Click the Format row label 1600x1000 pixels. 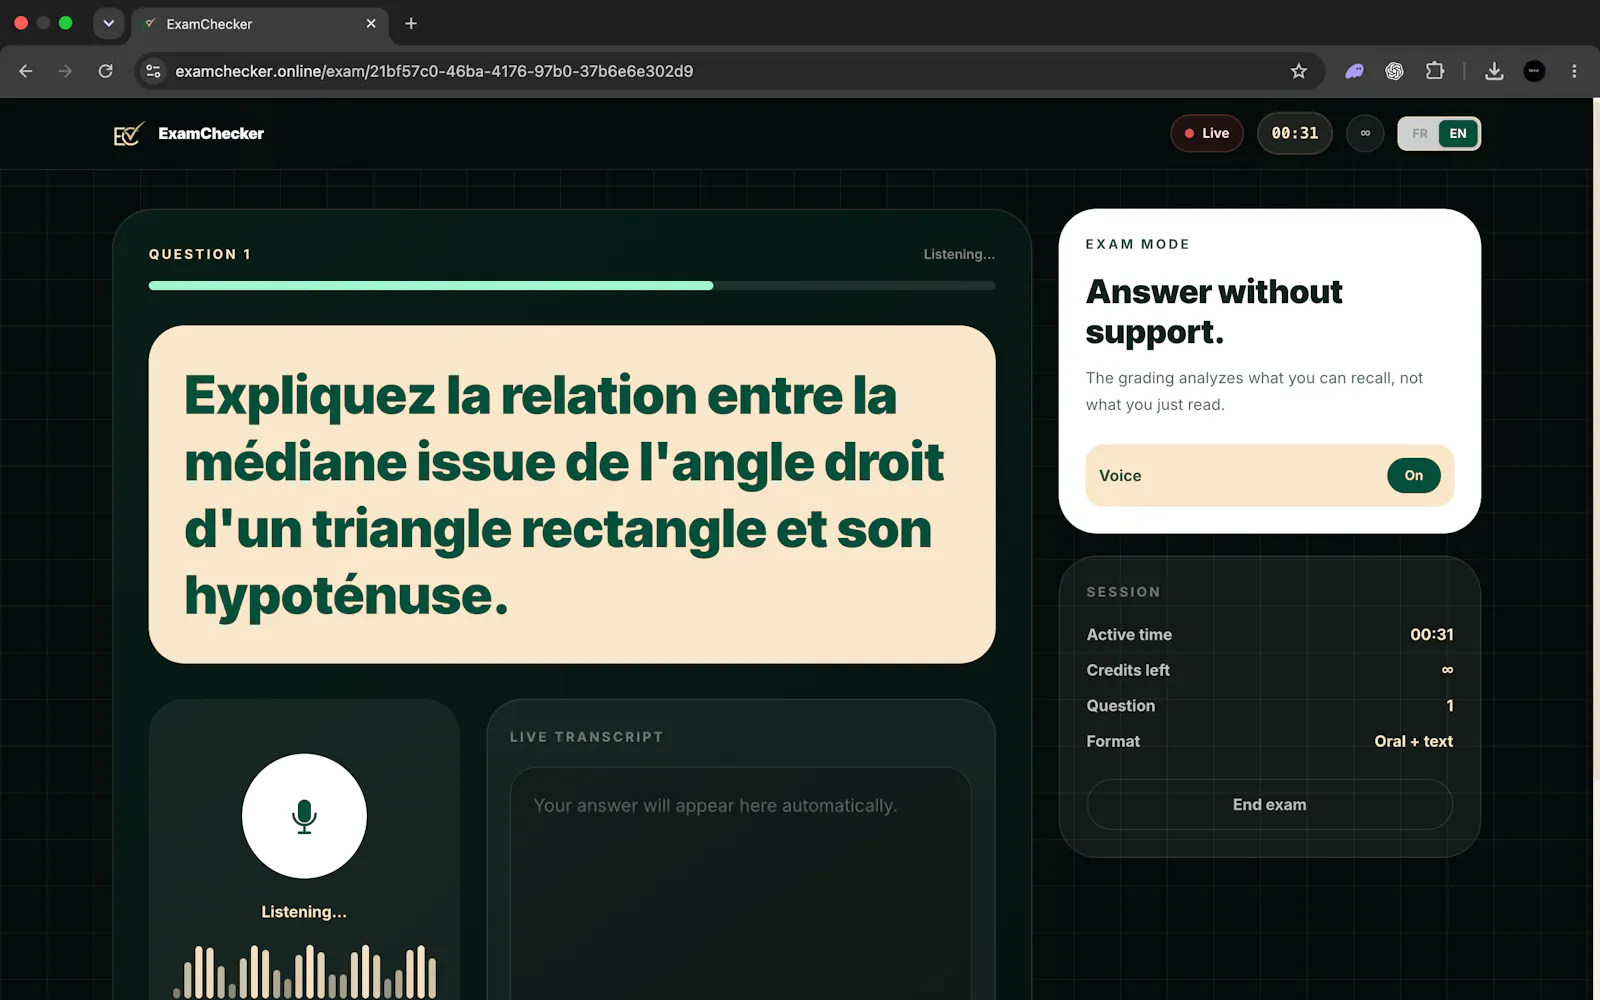tap(1113, 742)
